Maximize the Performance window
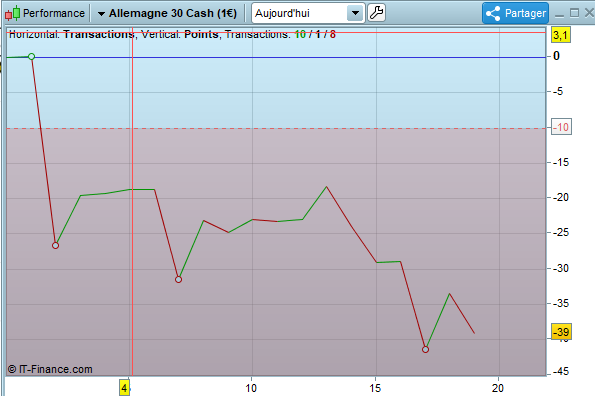 click(x=575, y=13)
